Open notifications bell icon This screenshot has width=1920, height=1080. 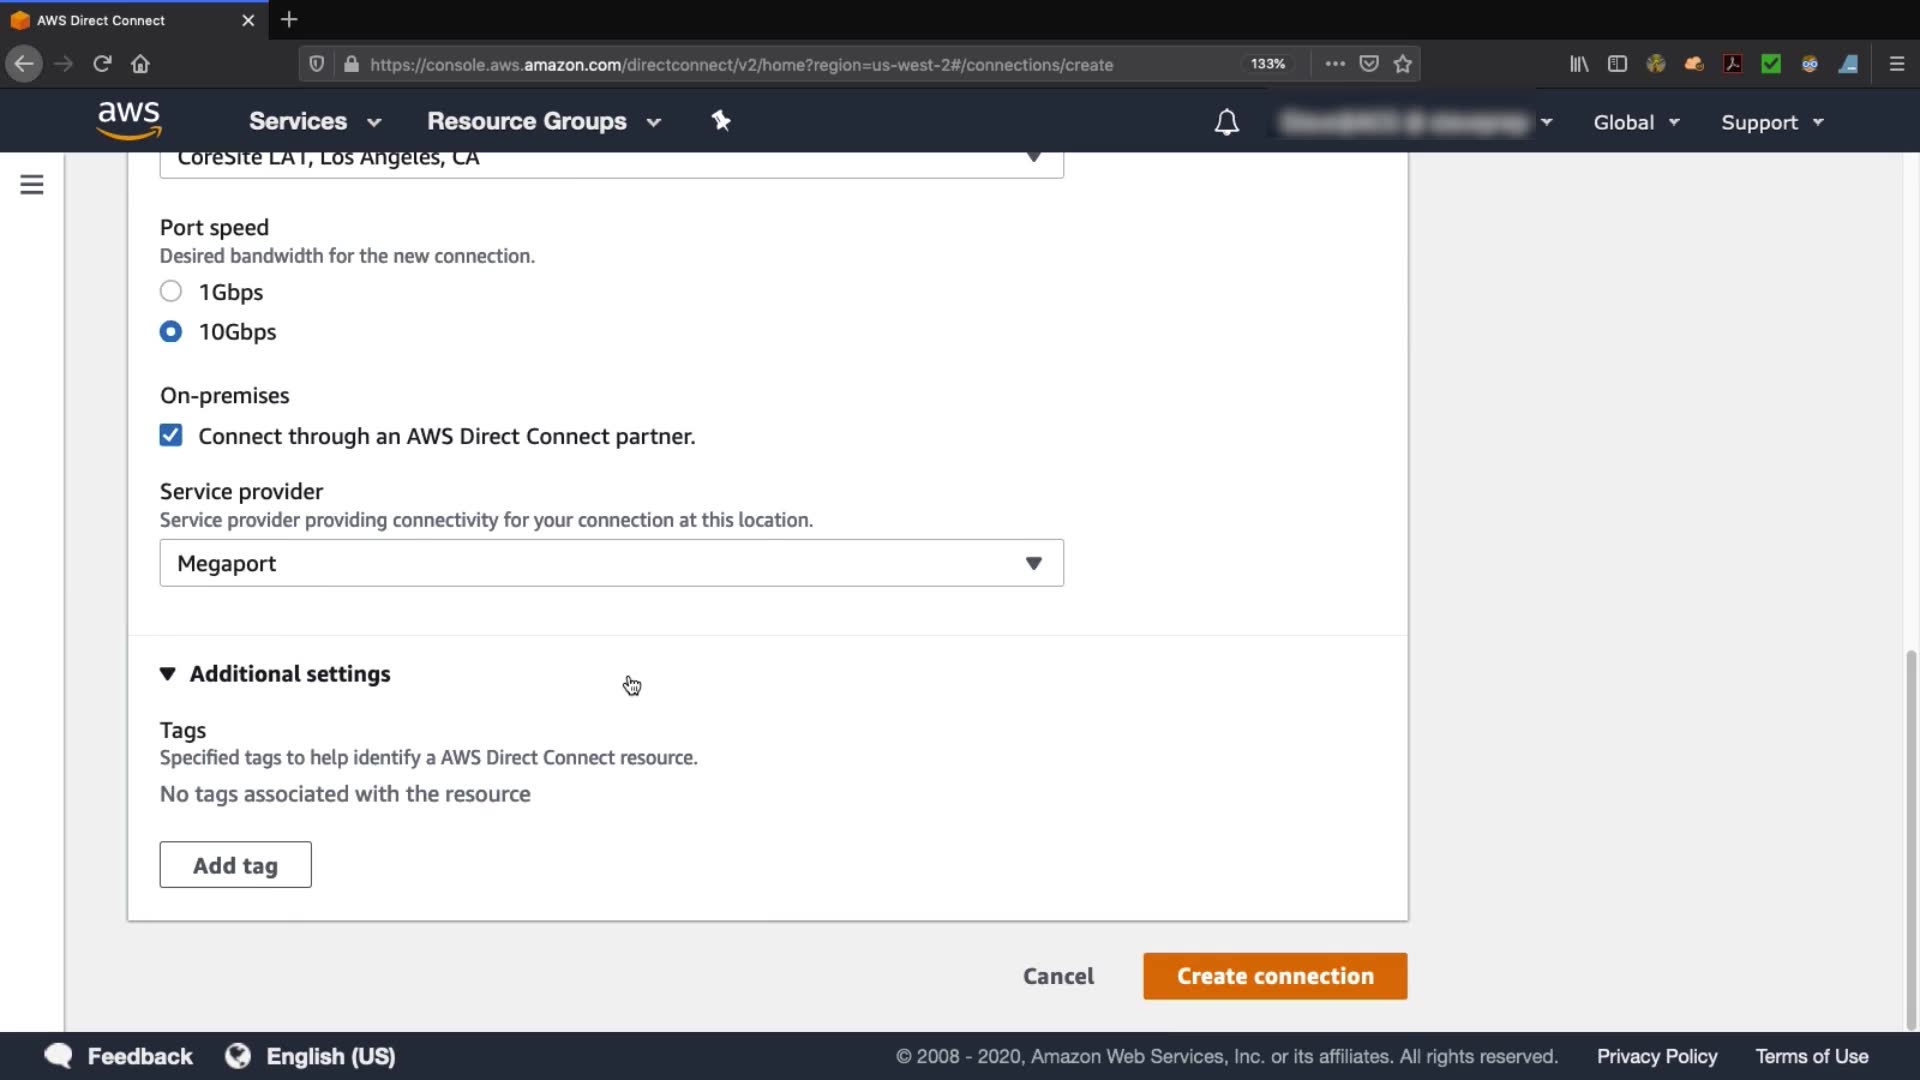1226,122
